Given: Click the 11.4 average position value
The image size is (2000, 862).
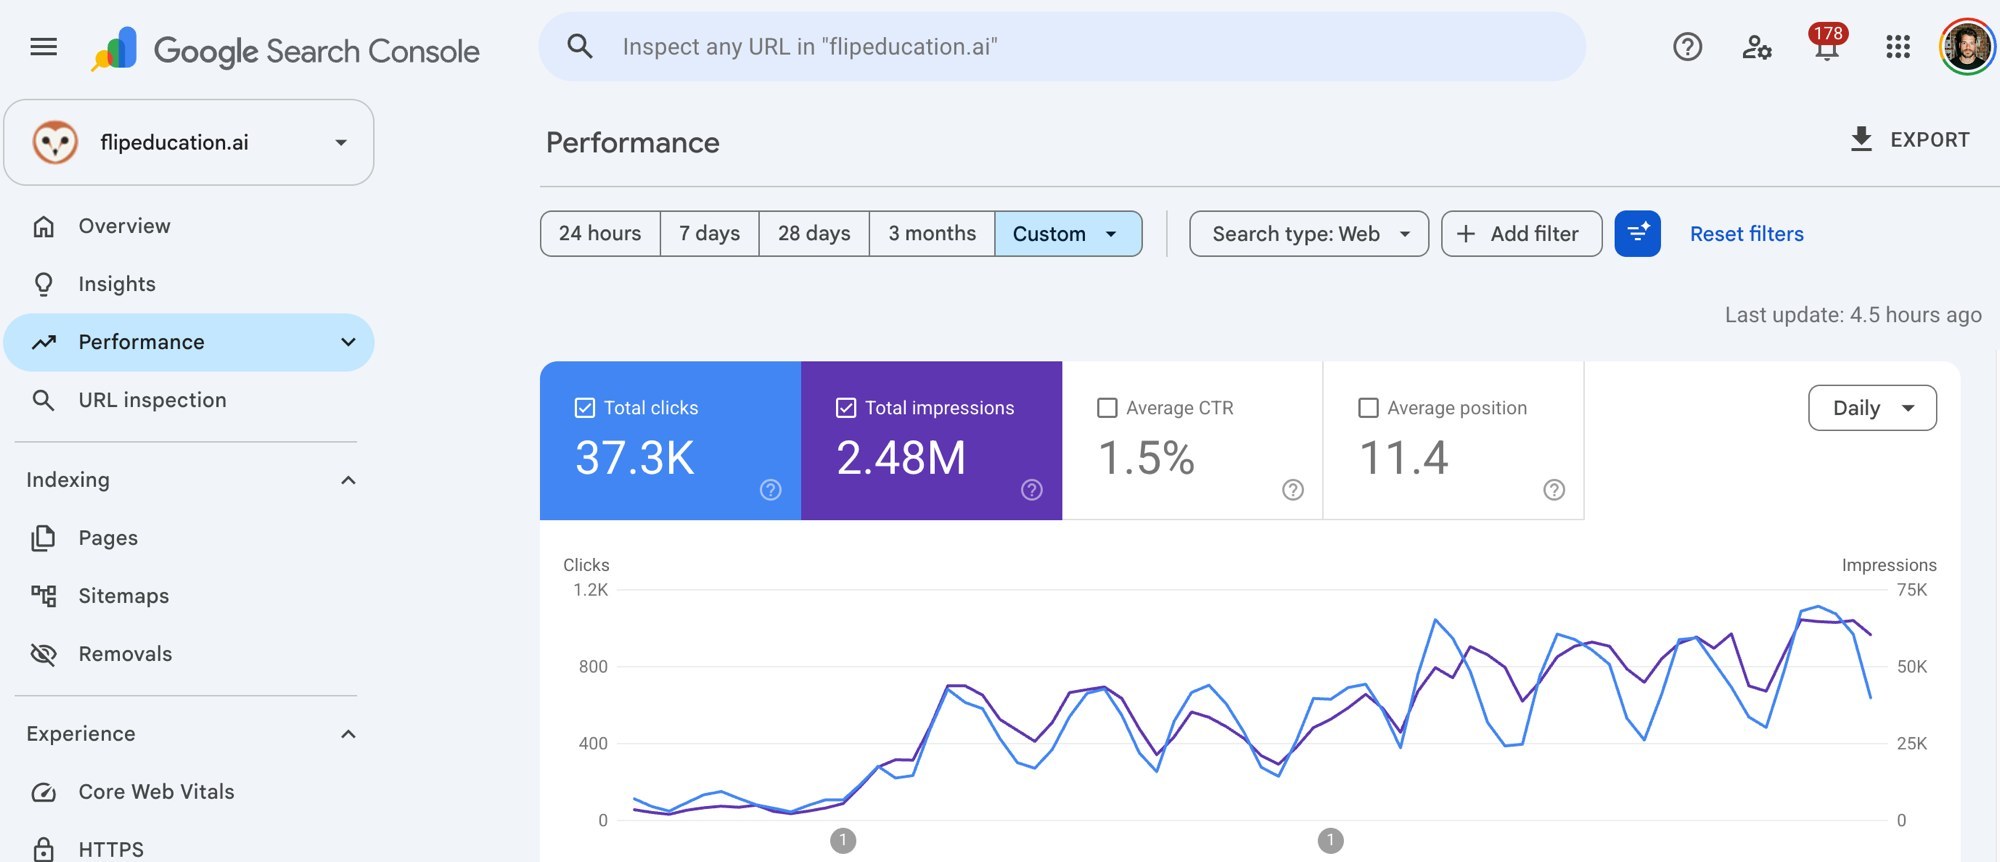Looking at the screenshot, I should [x=1404, y=458].
